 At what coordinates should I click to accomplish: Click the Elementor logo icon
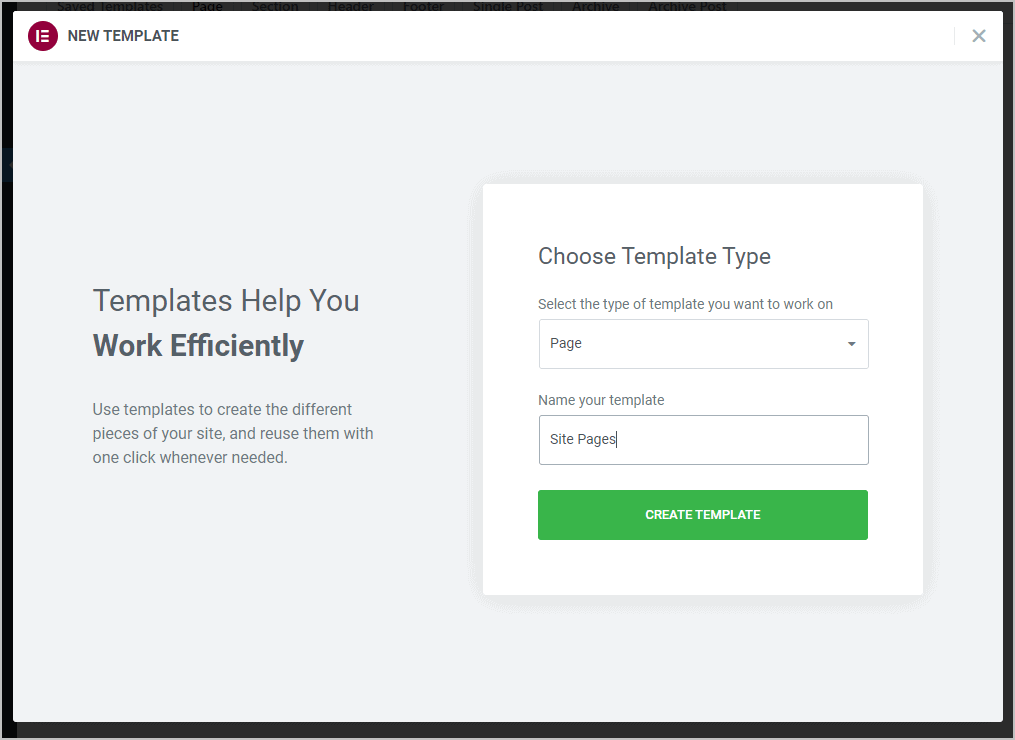[x=43, y=36]
